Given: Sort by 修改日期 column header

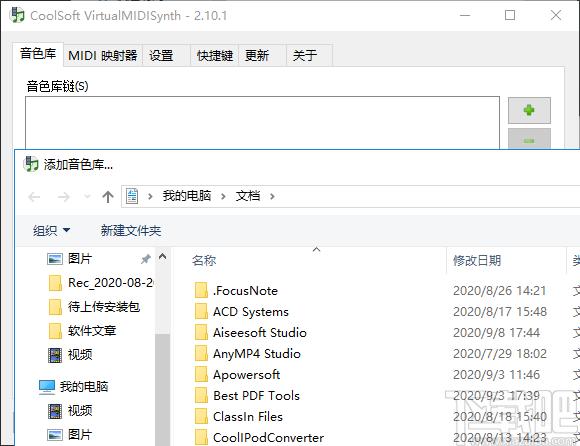Looking at the screenshot, I should [477, 261].
